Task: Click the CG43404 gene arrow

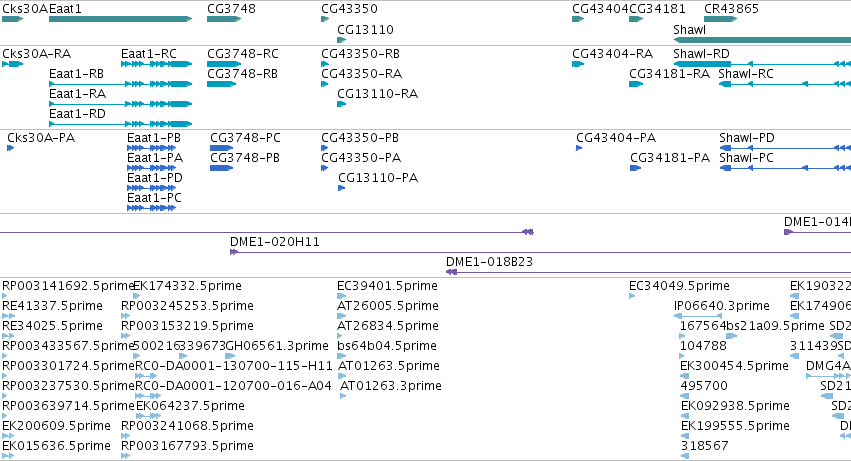Action: pos(577,19)
